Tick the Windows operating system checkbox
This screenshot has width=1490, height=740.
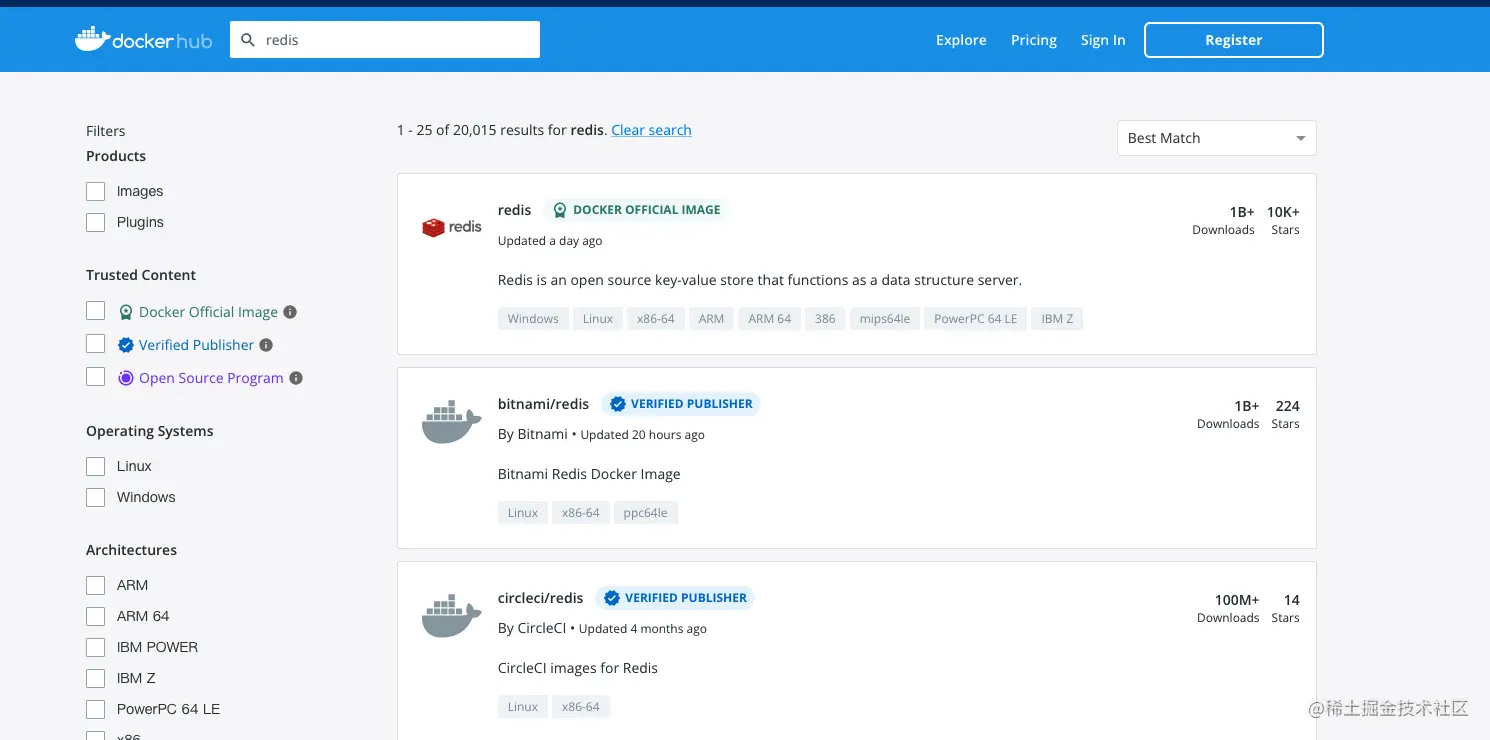[96, 498]
